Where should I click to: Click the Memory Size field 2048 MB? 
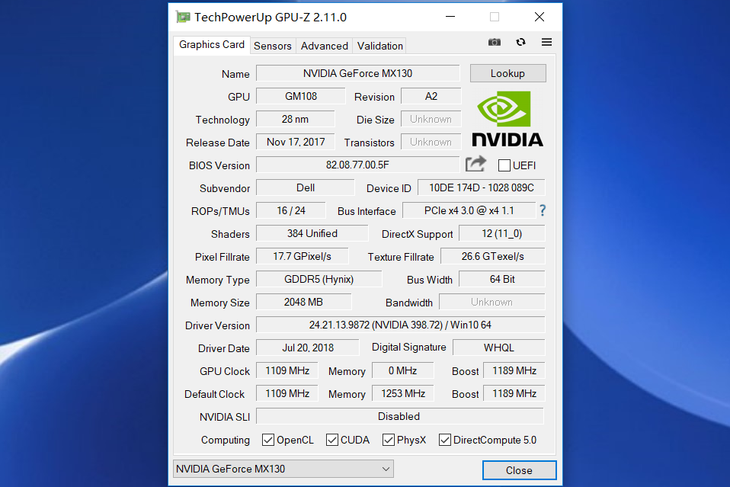coord(304,302)
